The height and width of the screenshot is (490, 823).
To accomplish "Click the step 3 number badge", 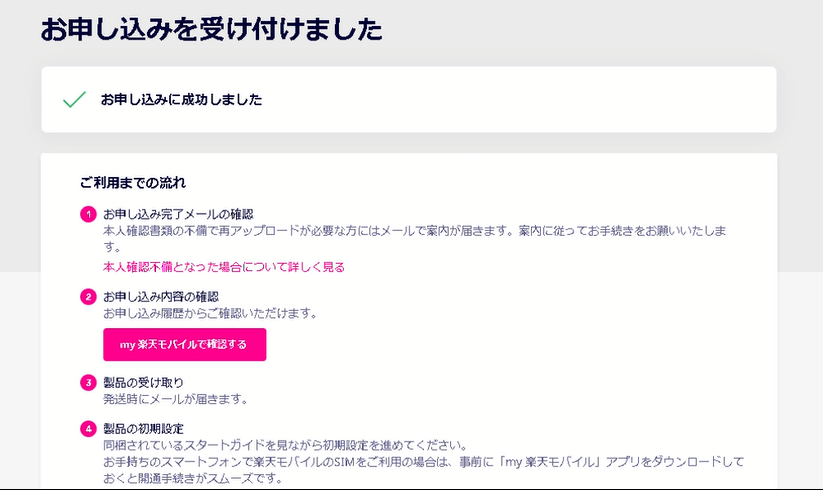I will click(x=88, y=382).
